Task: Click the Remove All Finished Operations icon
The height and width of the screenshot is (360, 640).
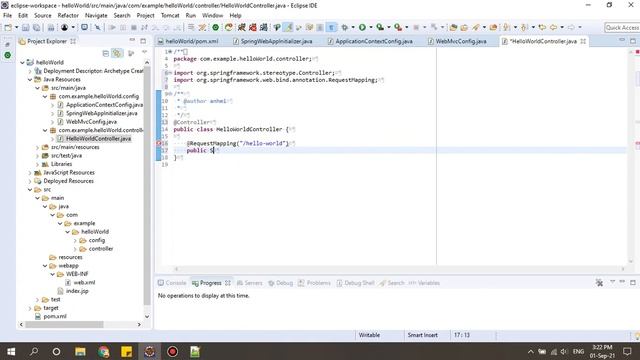Action: [599, 282]
